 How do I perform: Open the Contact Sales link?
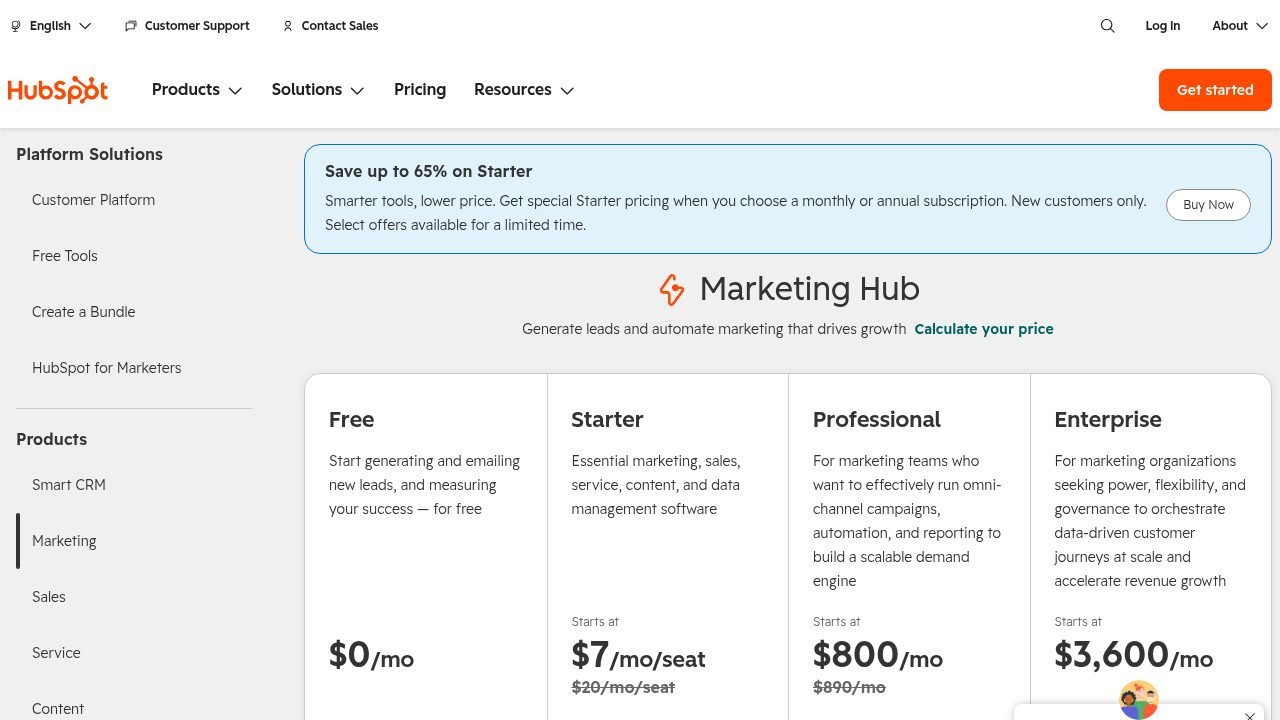pyautogui.click(x=340, y=26)
